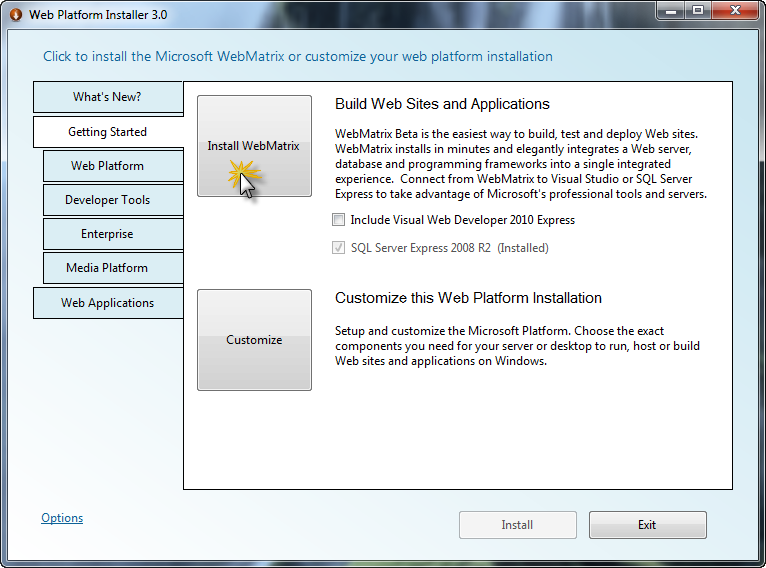Close the window with the X button
766x568 pixels.
pos(736,11)
